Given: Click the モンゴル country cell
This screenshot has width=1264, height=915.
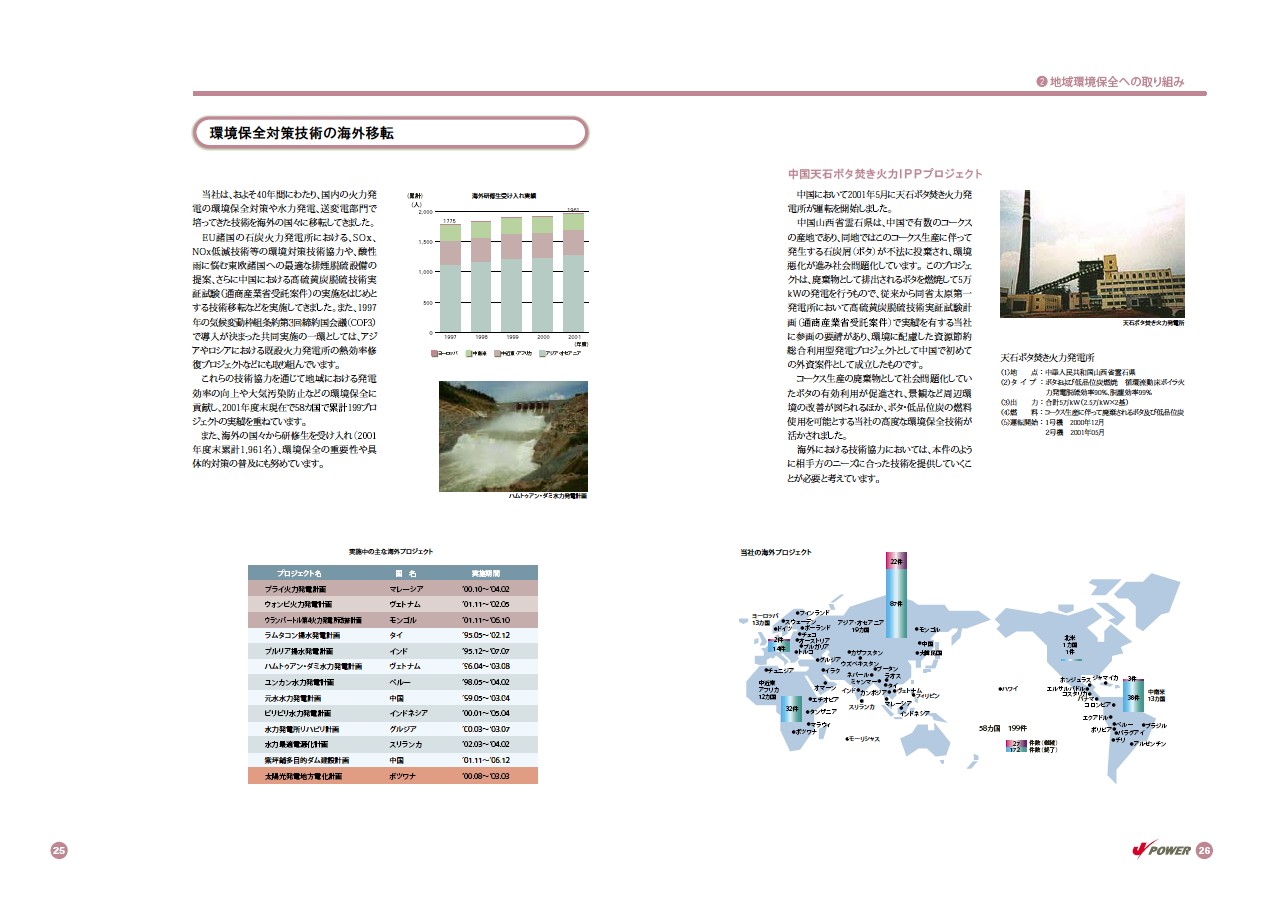Looking at the screenshot, I should click(x=402, y=620).
